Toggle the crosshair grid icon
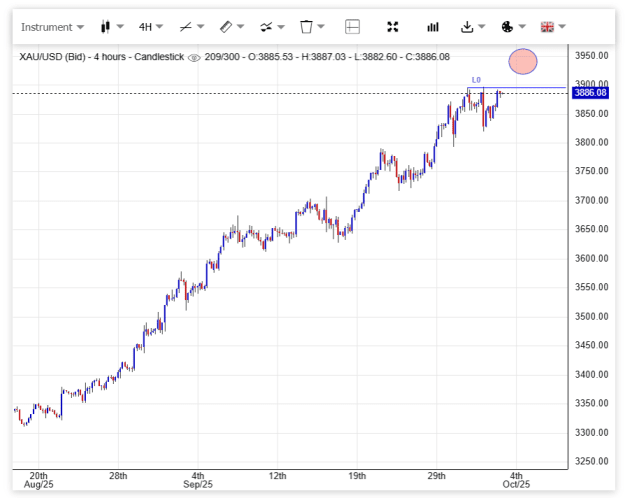The width and height of the screenshot is (625, 498). pyautogui.click(x=352, y=27)
